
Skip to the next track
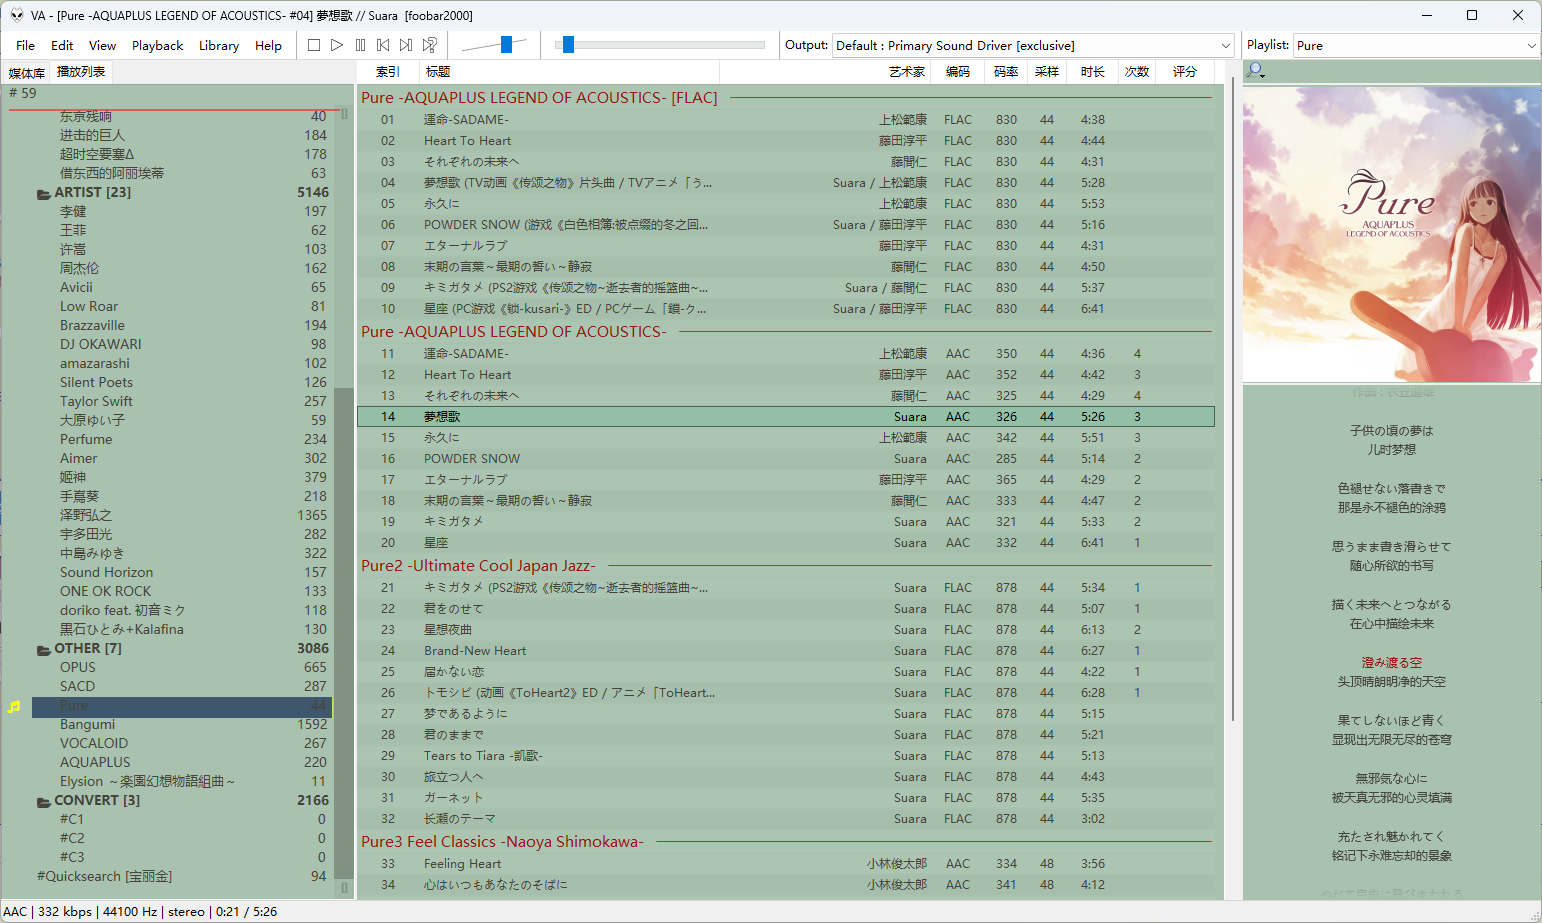click(x=406, y=45)
